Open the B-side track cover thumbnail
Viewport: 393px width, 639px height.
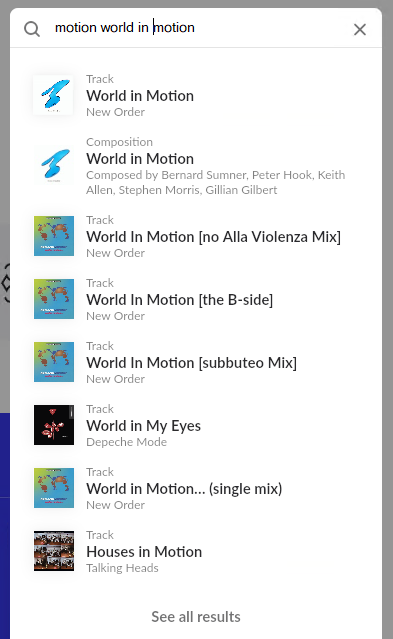(54, 299)
